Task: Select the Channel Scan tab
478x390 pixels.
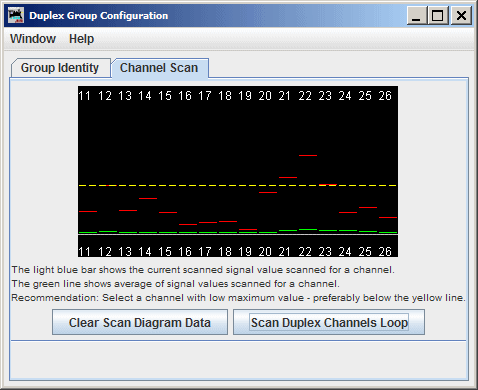Action: [159, 68]
